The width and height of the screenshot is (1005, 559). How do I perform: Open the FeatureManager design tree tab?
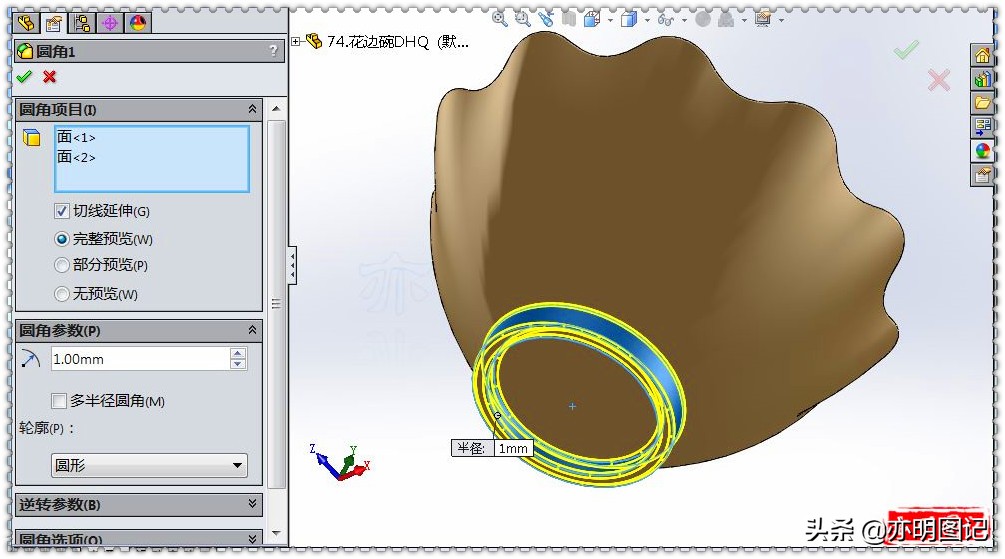[26, 24]
